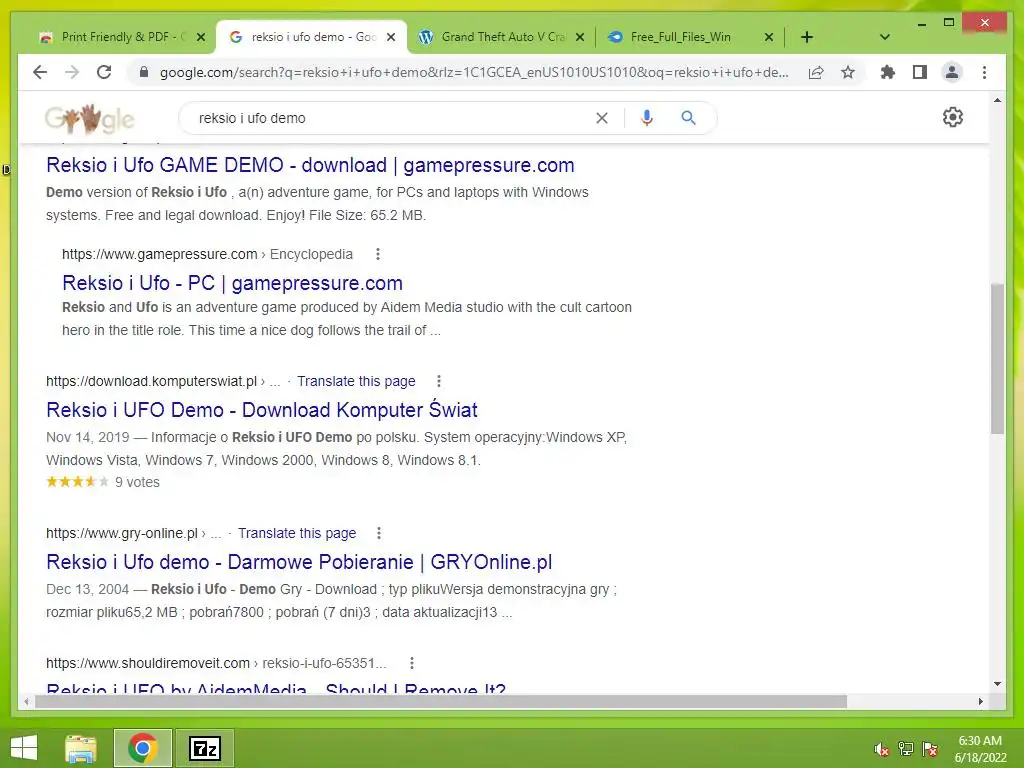Screen dimensions: 1024x768
Task: Click the gry-online.pl URL
Action: coord(121,533)
